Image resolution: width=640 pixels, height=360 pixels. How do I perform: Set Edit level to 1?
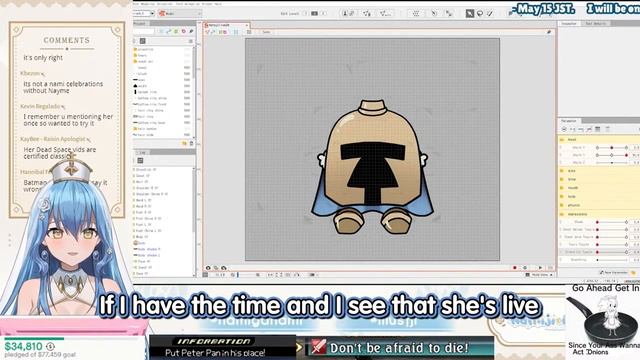click(305, 13)
